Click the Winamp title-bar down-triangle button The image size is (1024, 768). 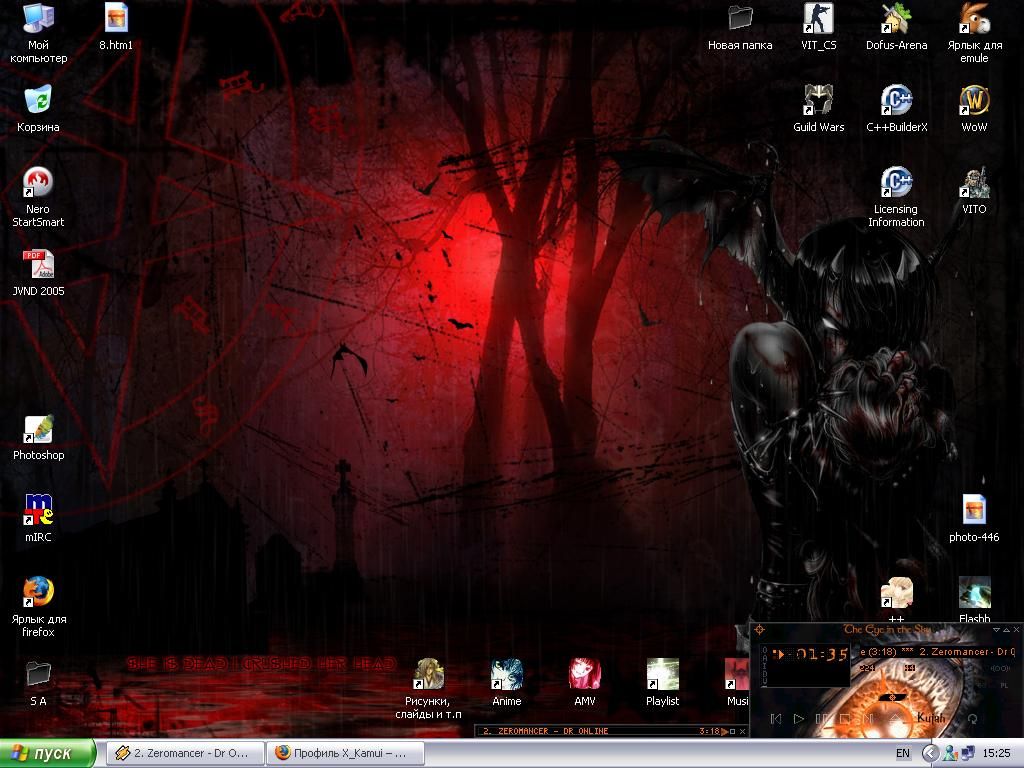click(x=997, y=630)
